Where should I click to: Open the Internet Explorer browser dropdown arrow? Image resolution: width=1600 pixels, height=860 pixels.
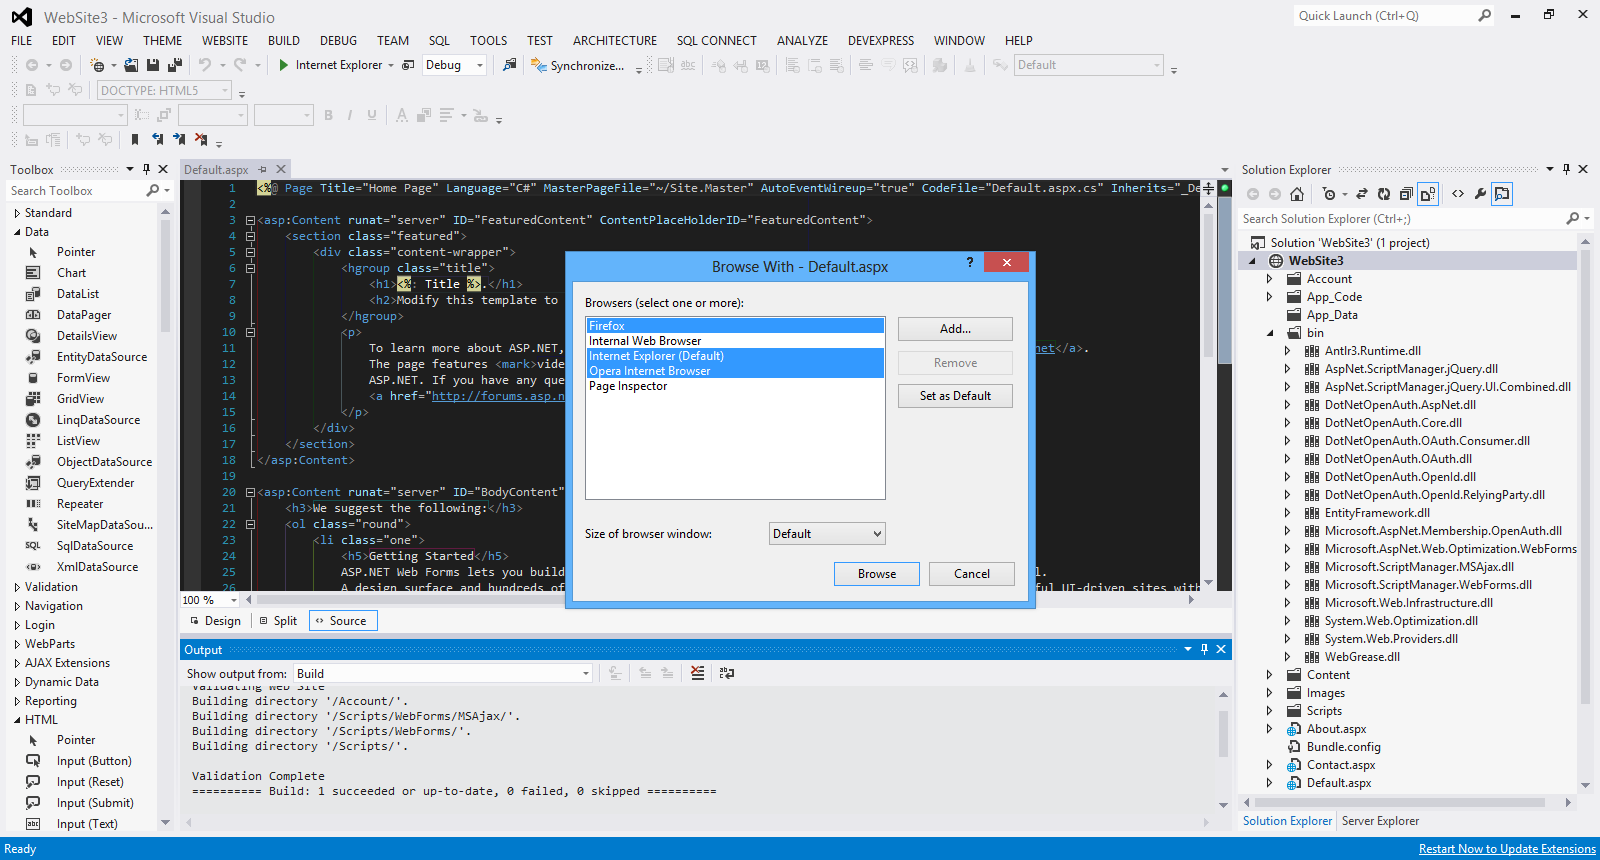tap(391, 65)
